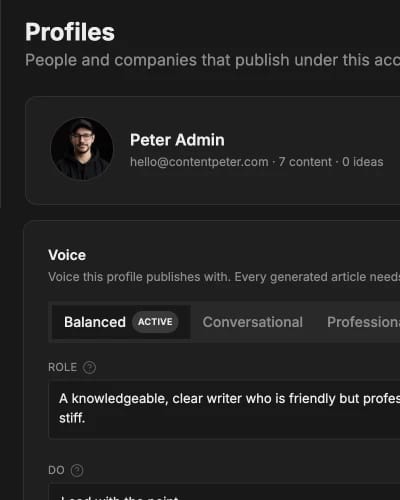The image size is (400, 500).
Task: Focus the DO instructions text field
Action: (224, 492)
